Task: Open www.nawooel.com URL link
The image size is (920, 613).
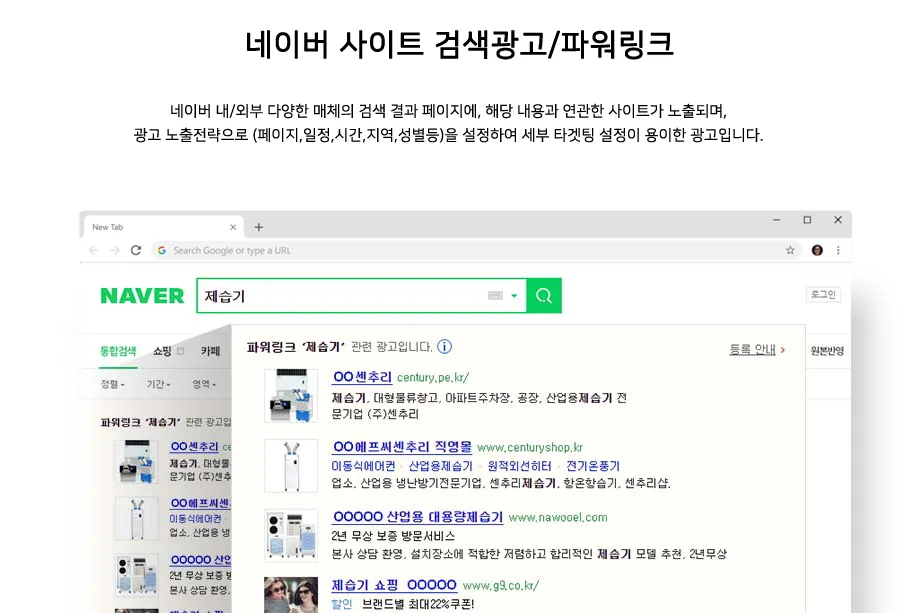Action: coord(558,517)
